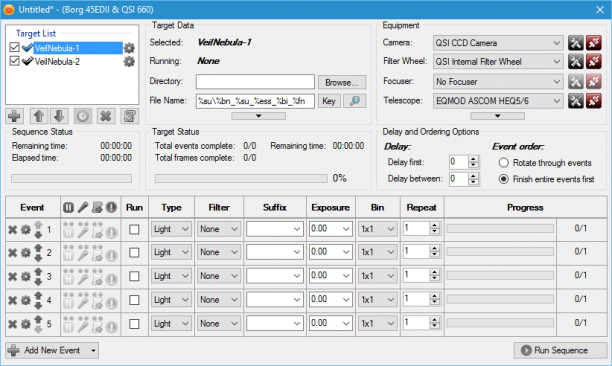Open the Filter Wheel dropdown
The height and width of the screenshot is (366, 612).
click(x=498, y=62)
